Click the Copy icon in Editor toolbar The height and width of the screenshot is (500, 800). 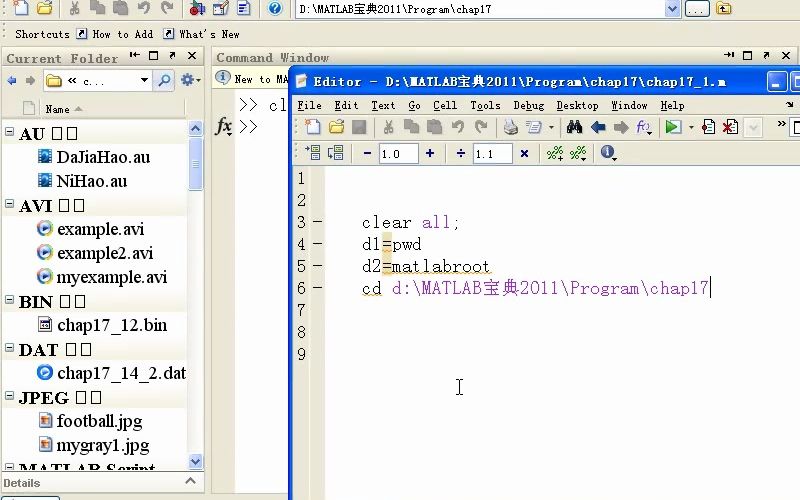tap(411, 127)
